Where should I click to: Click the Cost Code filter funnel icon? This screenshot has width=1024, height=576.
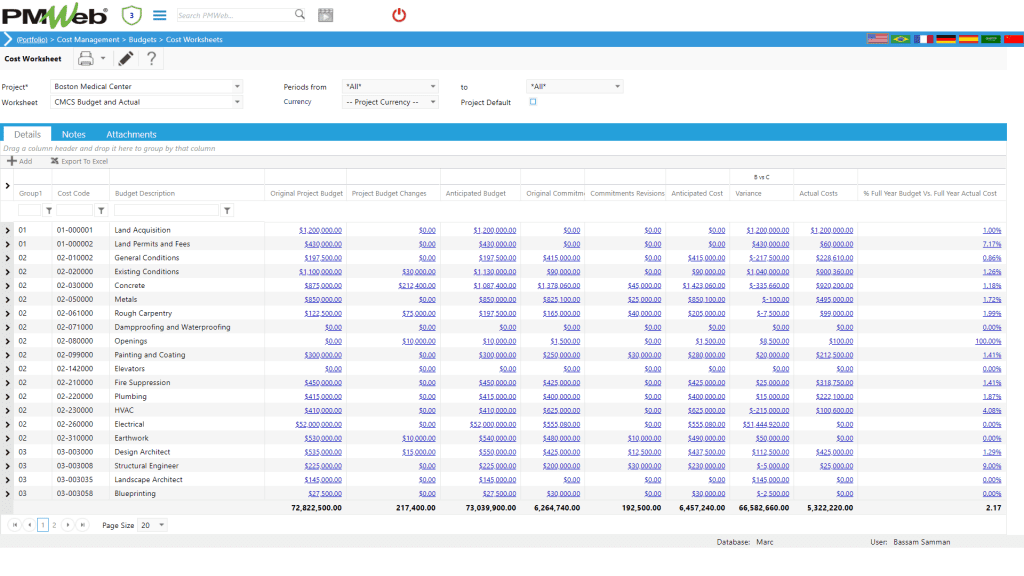click(x=101, y=210)
